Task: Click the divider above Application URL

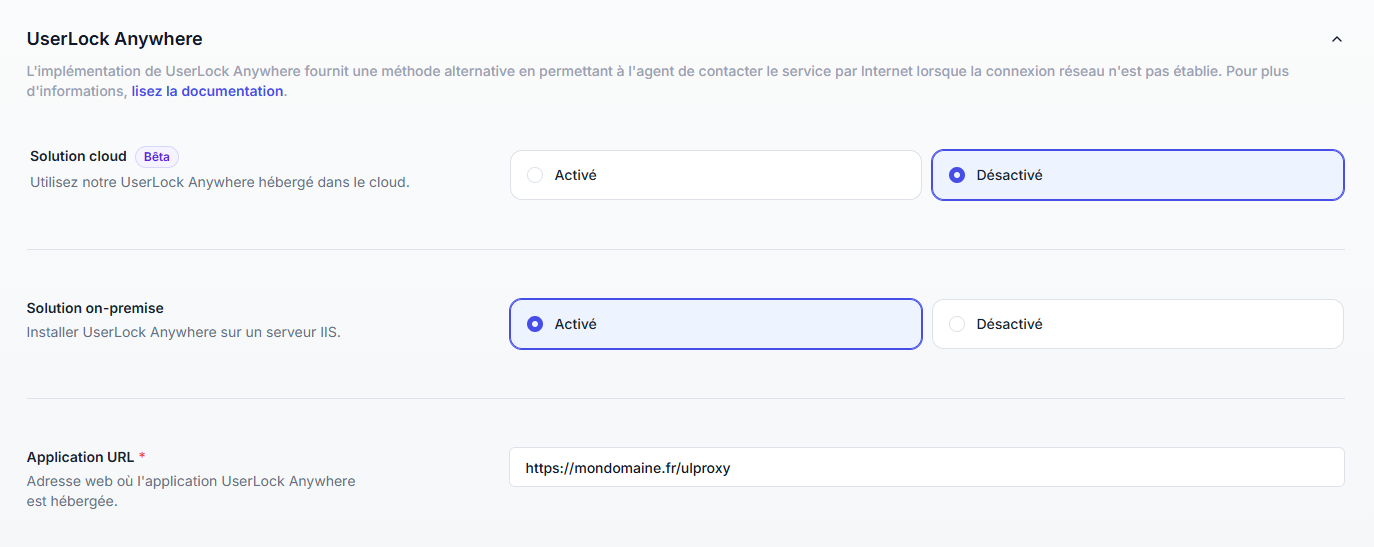Action: 685,398
